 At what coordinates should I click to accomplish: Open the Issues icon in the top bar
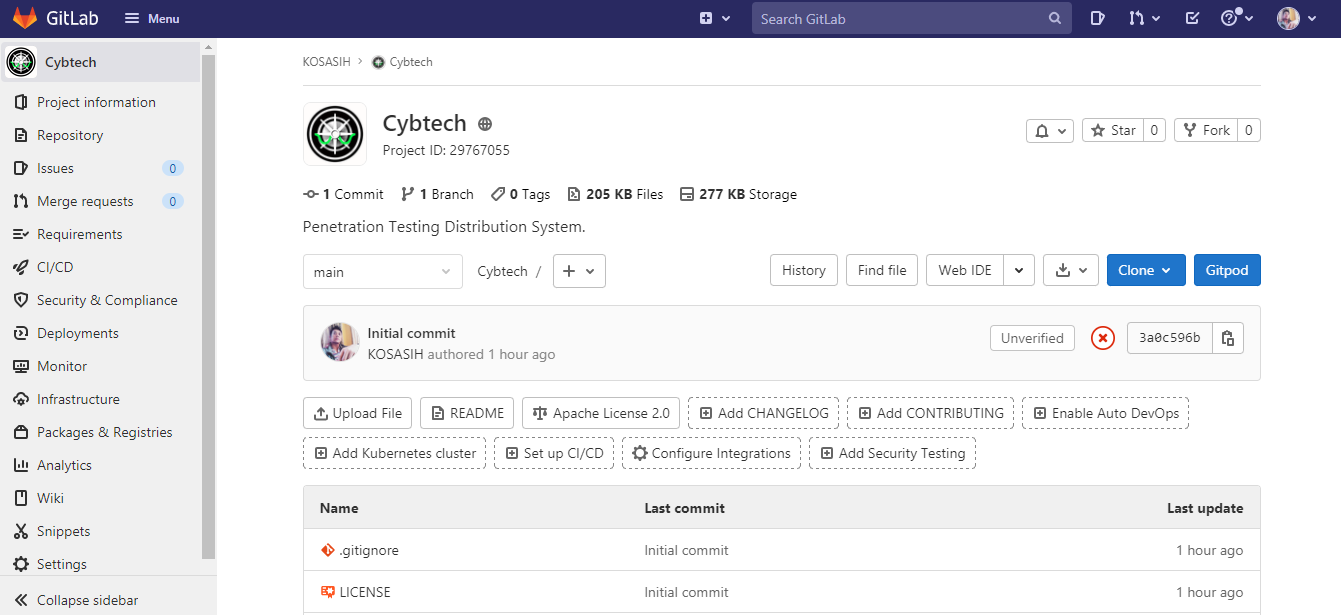(x=1097, y=18)
